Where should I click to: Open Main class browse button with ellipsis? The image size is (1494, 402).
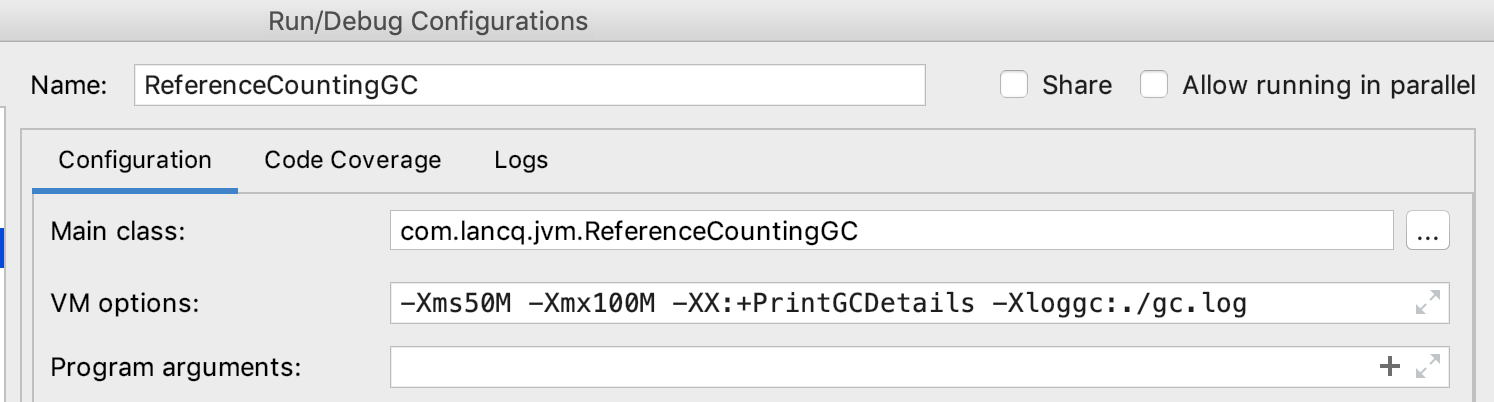pos(1427,233)
